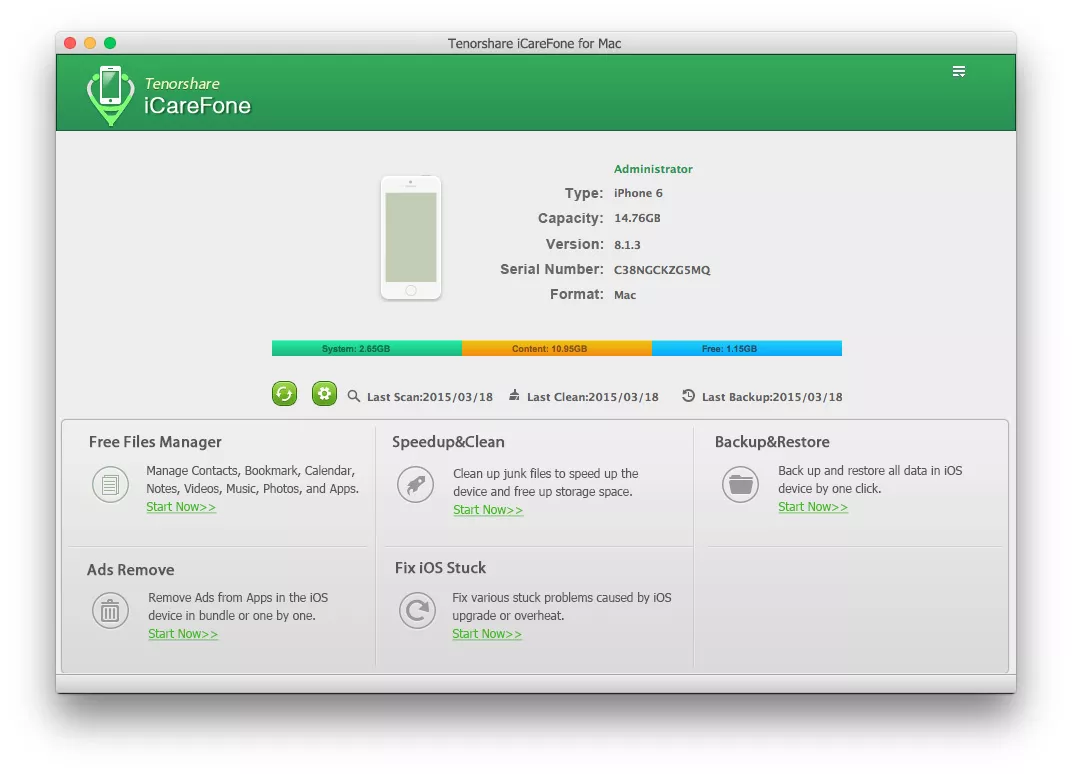Screen dimensions: 1072x774
Task: Minimize the window using the yellow button
Action: tap(90, 43)
